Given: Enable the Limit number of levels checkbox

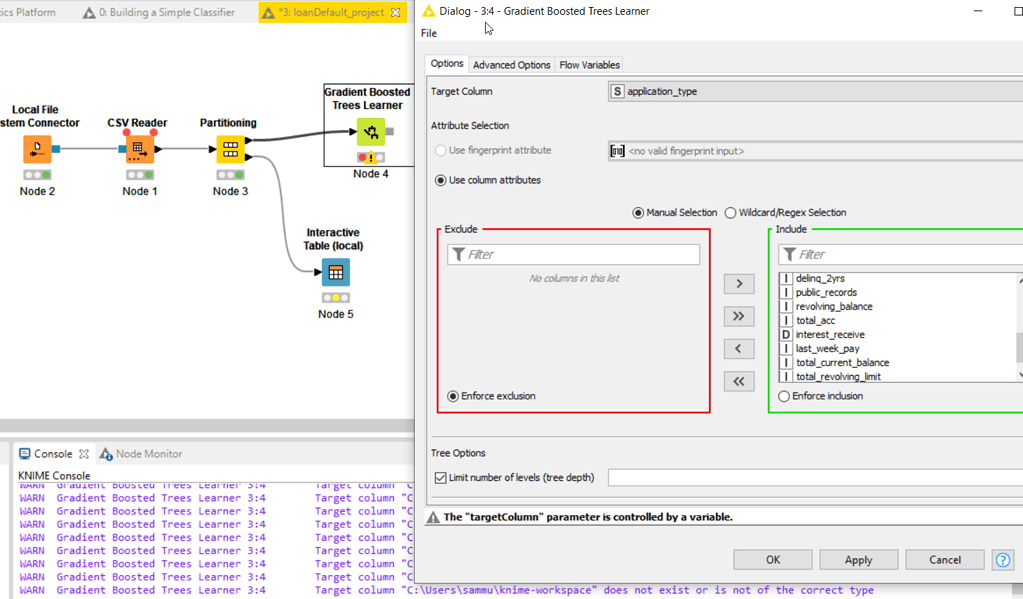Looking at the screenshot, I should click(440, 477).
